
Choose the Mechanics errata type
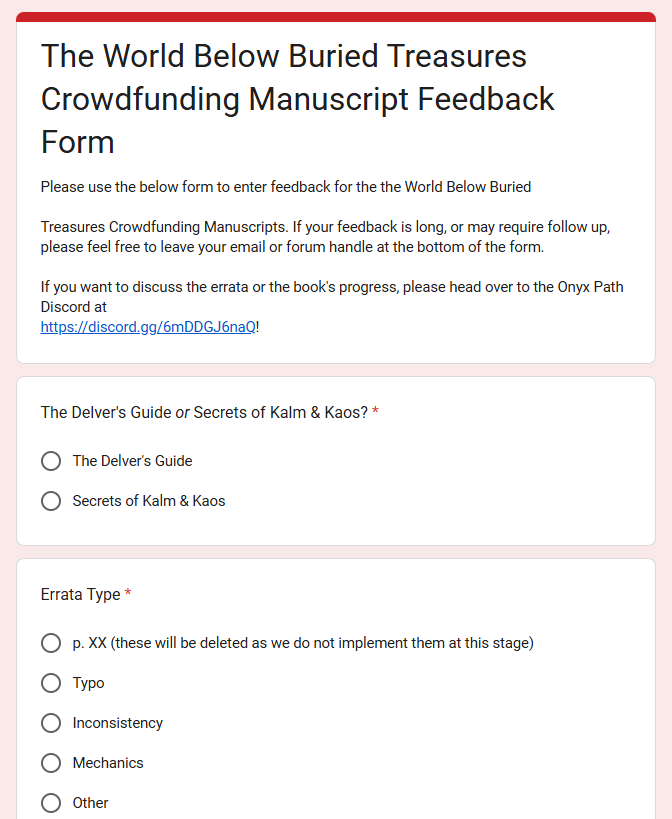[x=51, y=763]
